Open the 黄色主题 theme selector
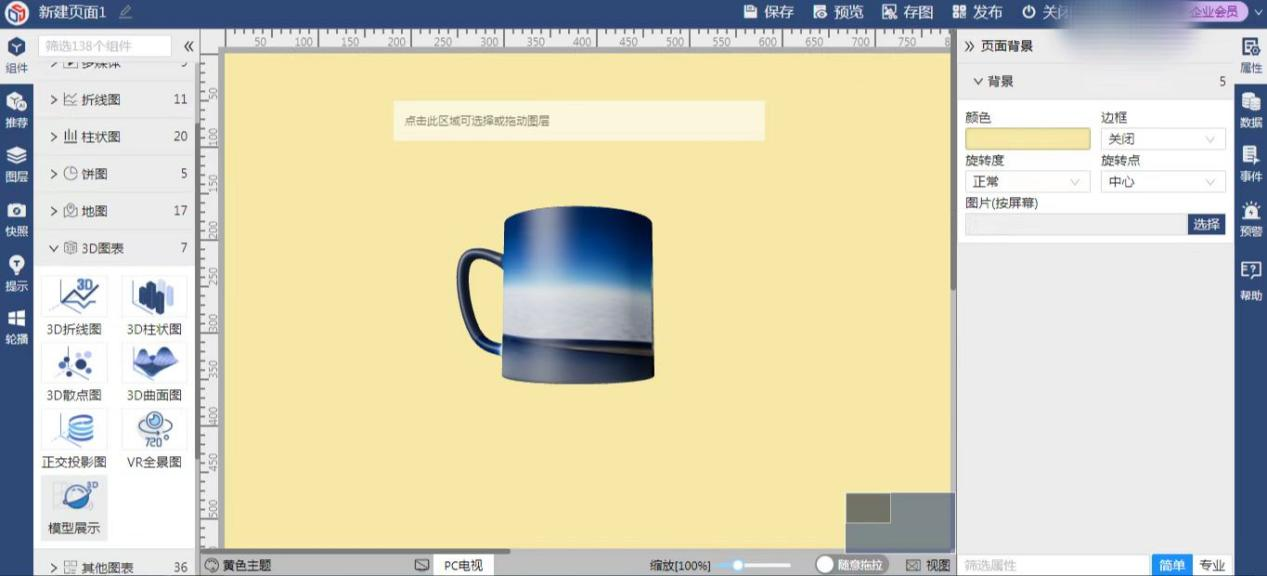The image size is (1267, 576). 238,565
